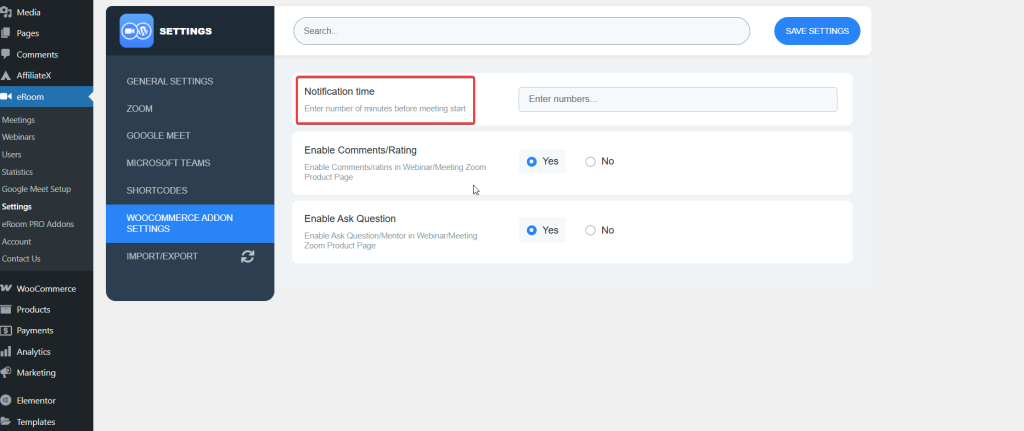Open the Zoom settings tab
Image resolution: width=1024 pixels, height=431 pixels.
point(190,108)
